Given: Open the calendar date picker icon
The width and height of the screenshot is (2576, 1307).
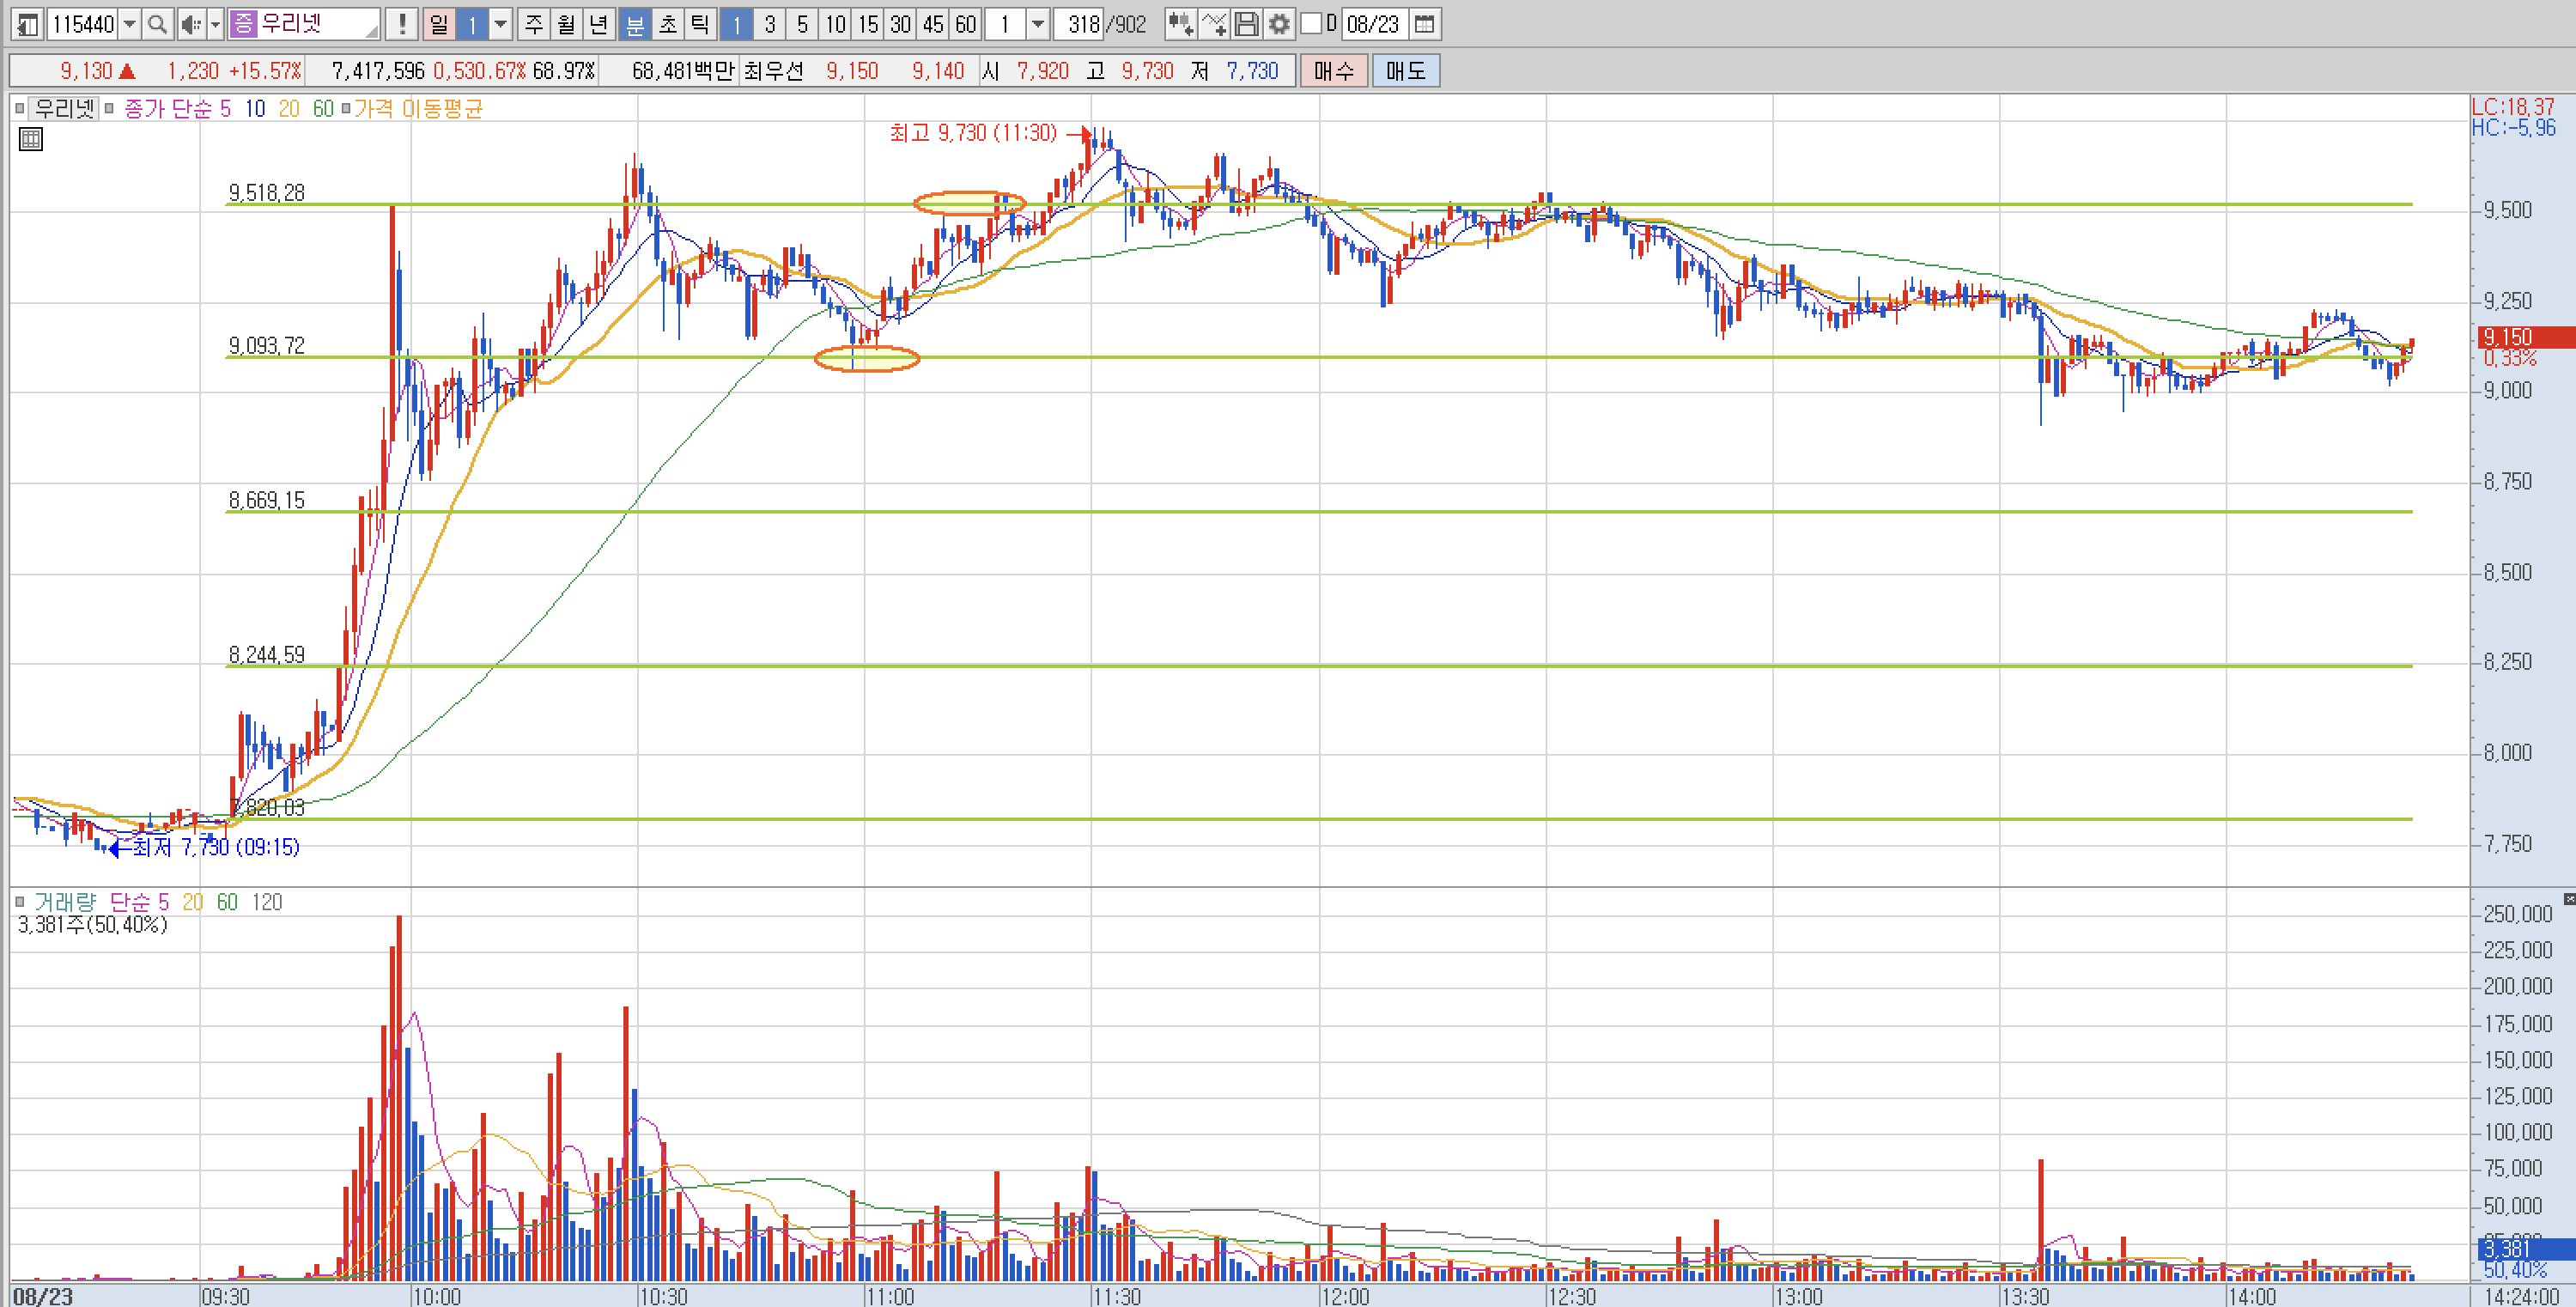Looking at the screenshot, I should (x=1425, y=24).
